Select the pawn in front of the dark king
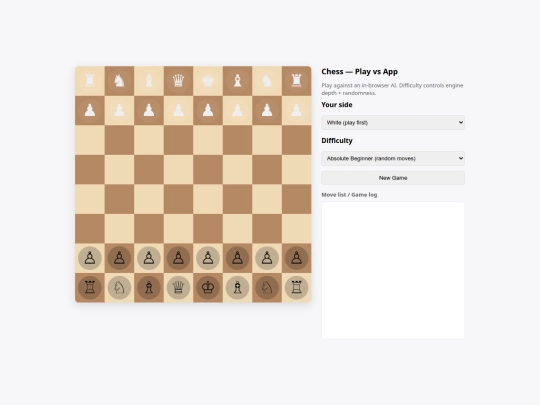 [208, 258]
